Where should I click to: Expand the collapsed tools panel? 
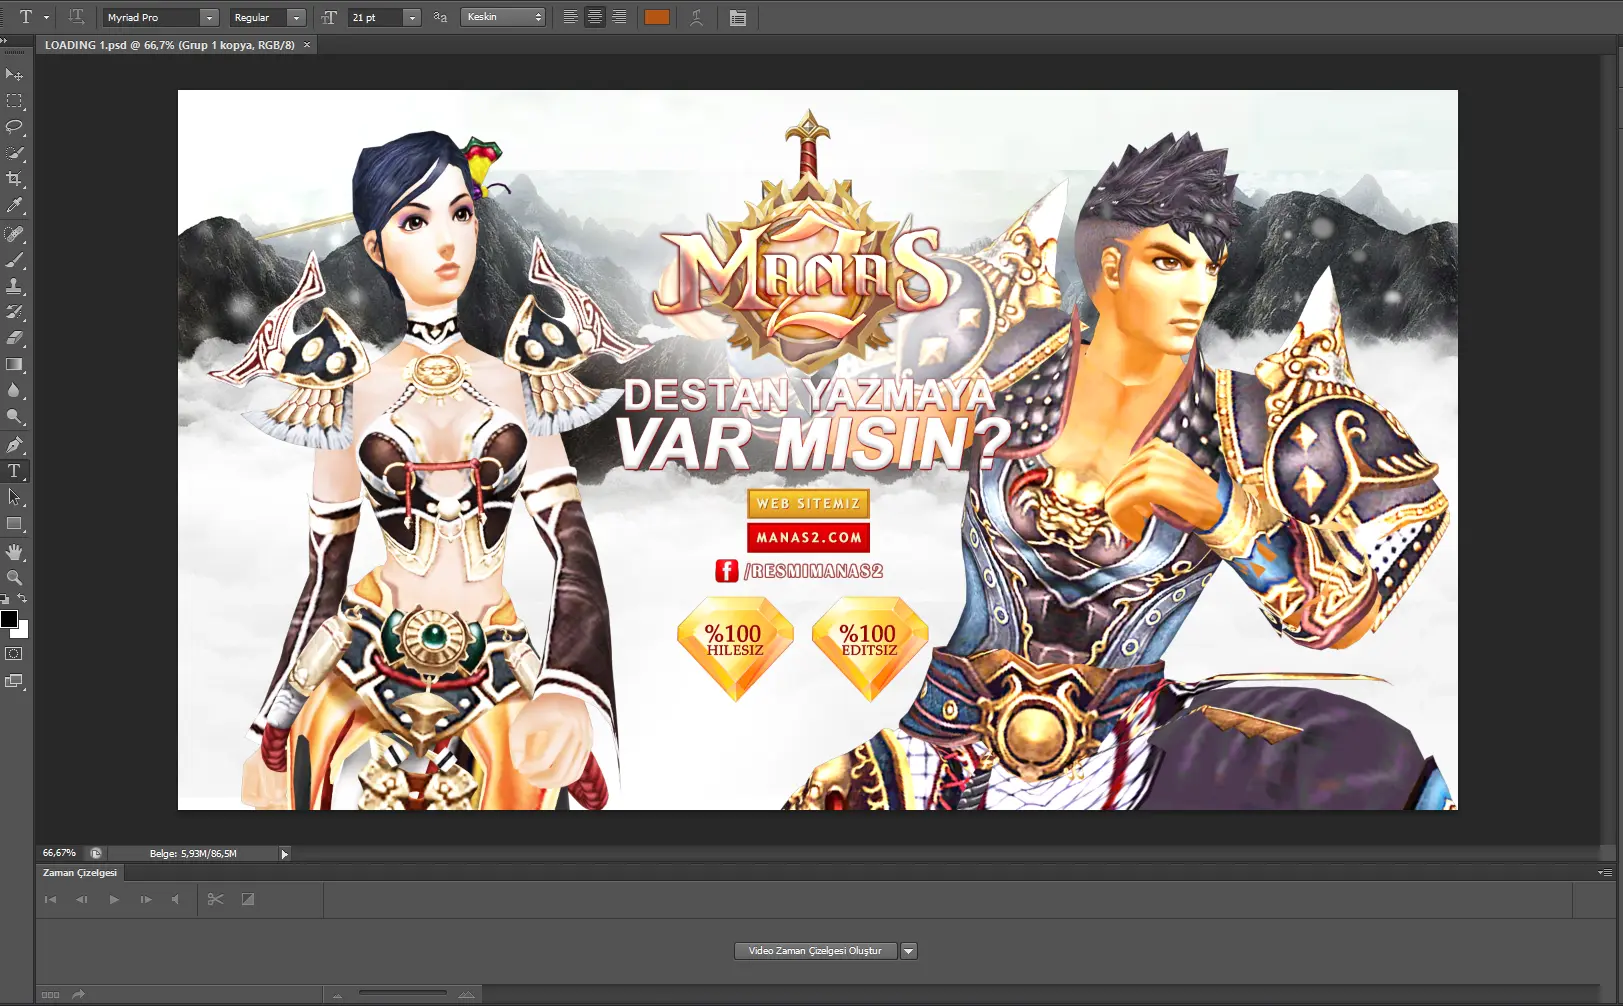coord(4,40)
